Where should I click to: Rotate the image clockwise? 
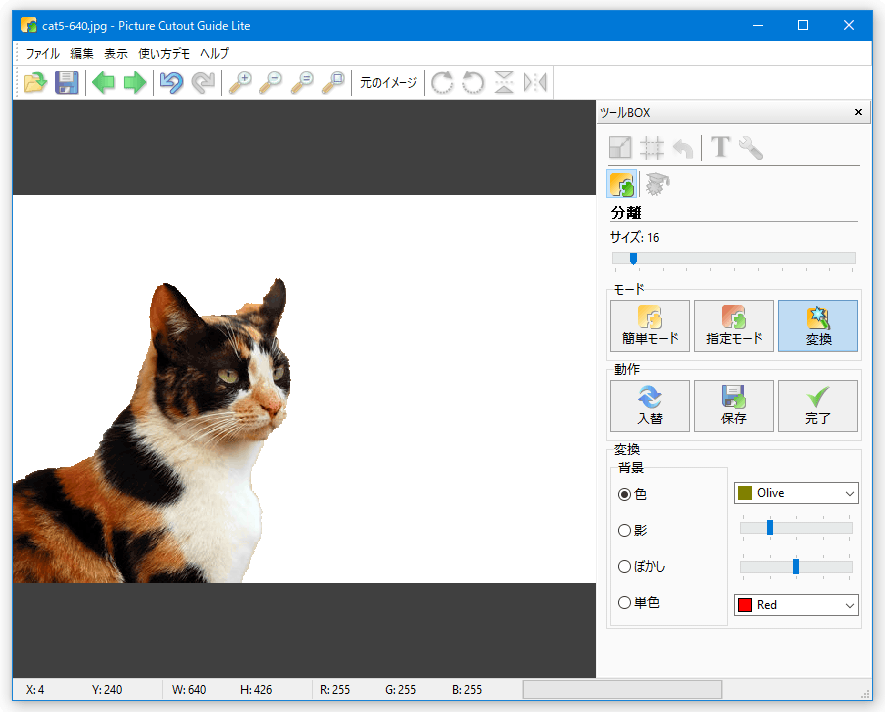point(442,82)
